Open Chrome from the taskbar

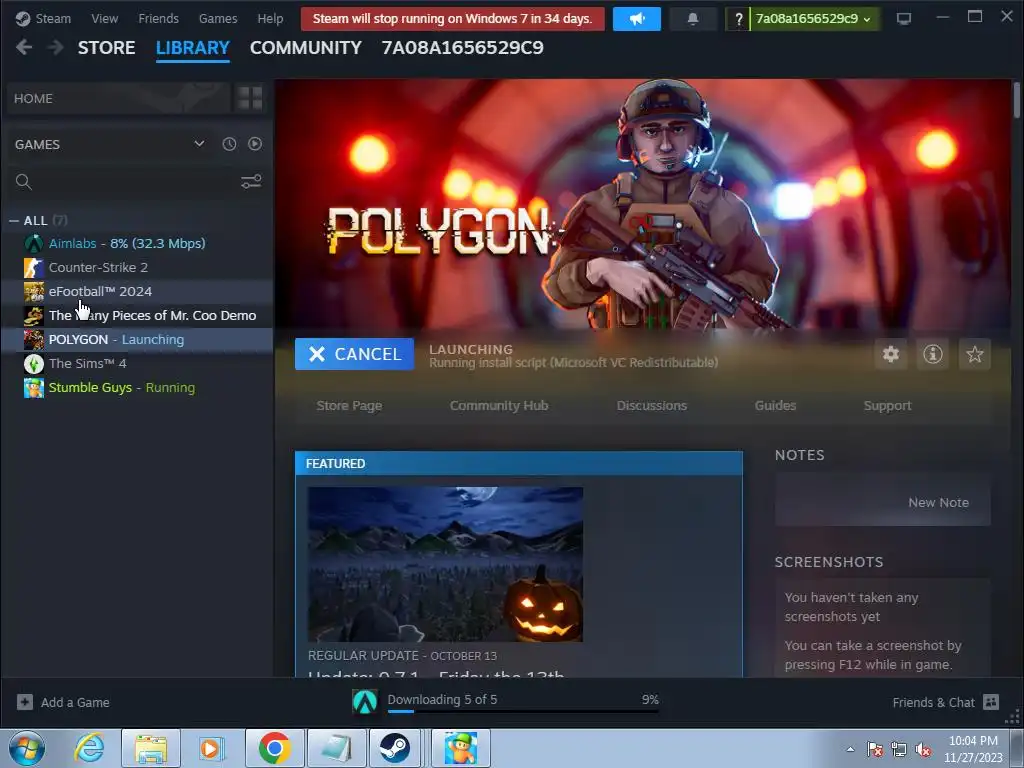274,748
